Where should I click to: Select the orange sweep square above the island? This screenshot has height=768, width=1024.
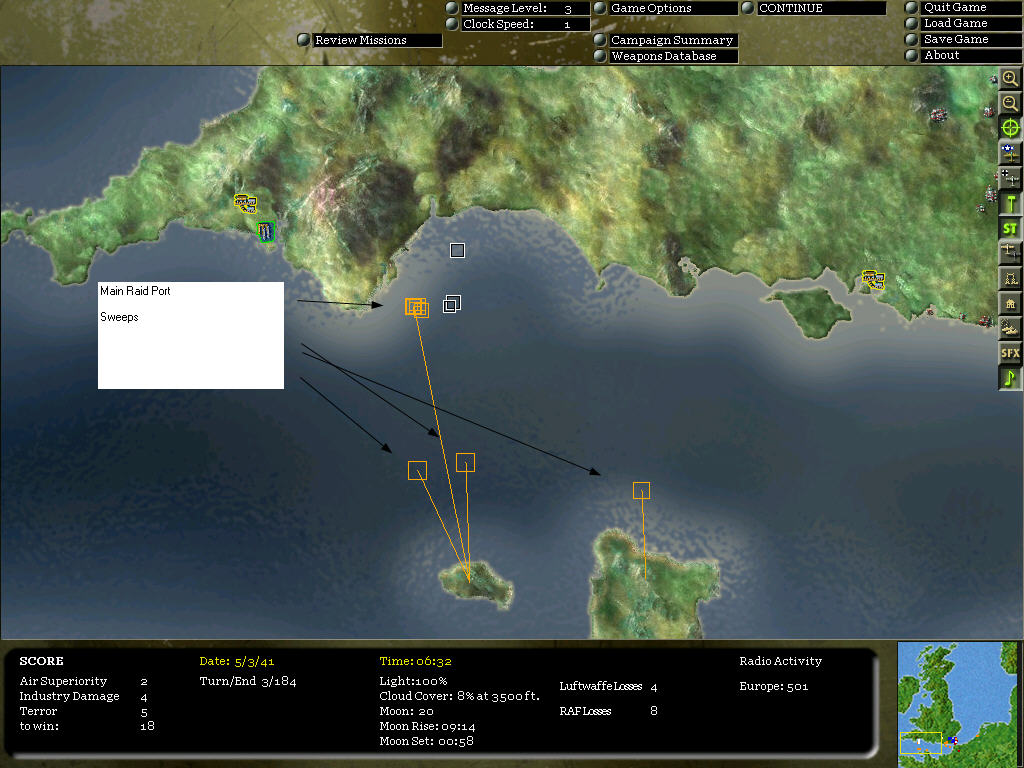(x=465, y=462)
